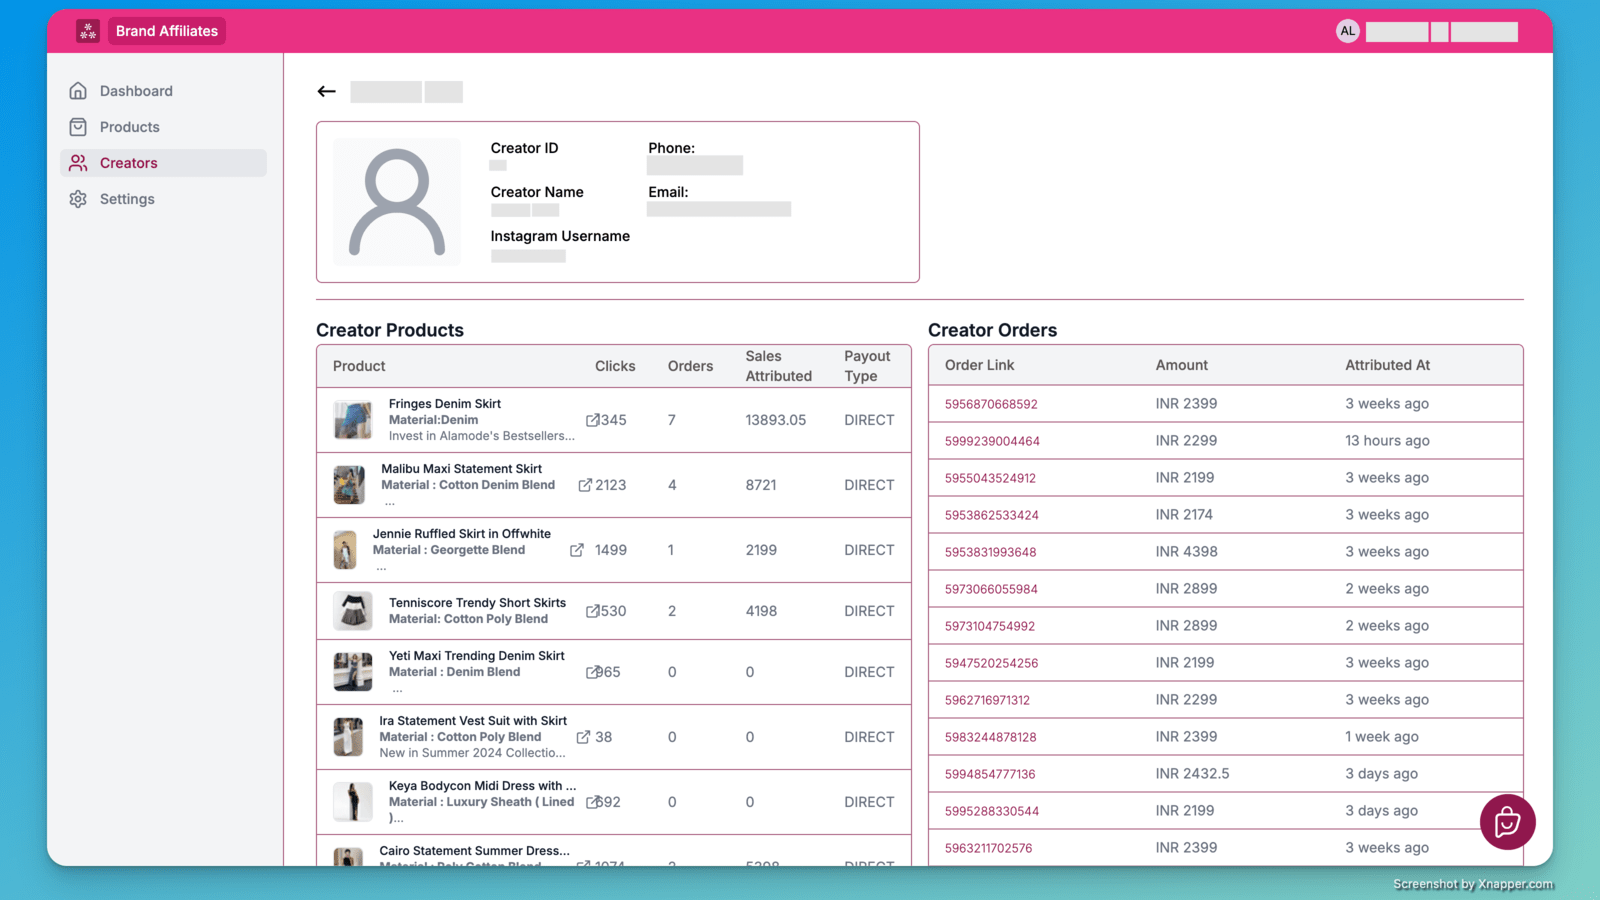The image size is (1600, 900).
Task: Click the Brand Affiliates title button
Action: point(166,31)
